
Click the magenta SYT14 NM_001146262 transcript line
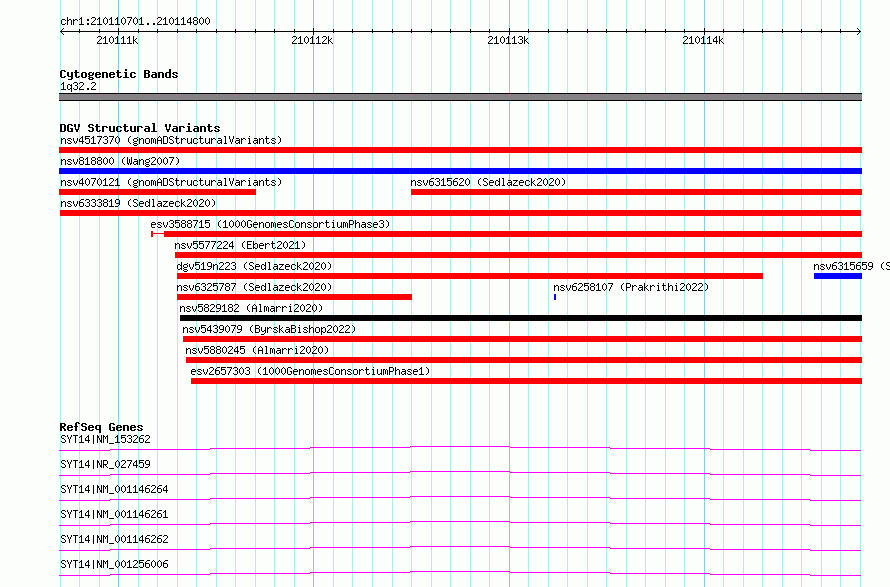point(460,548)
